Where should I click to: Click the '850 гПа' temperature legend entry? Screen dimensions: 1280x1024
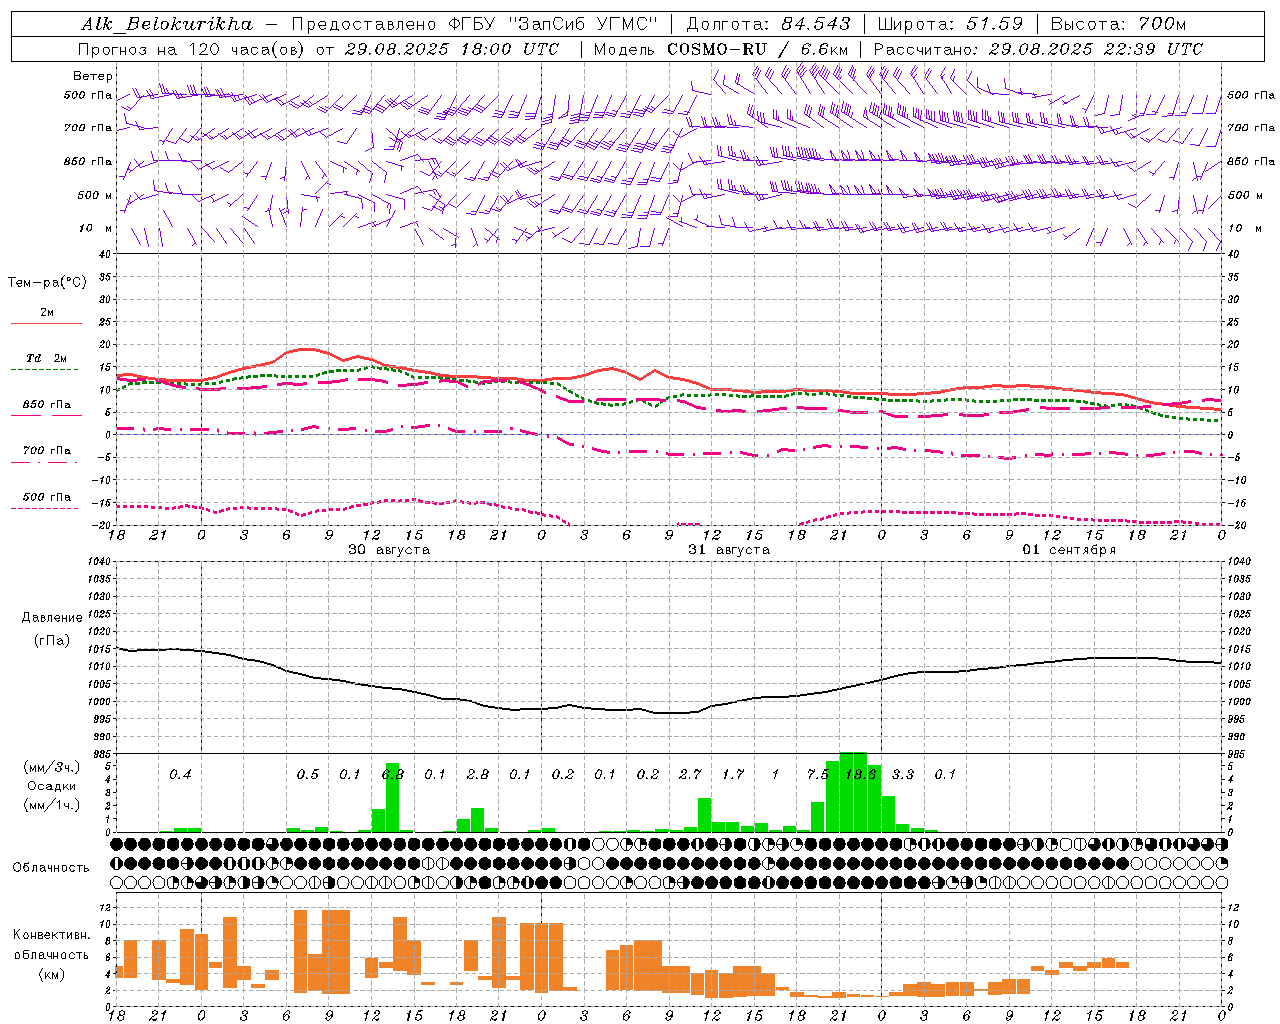(47, 405)
